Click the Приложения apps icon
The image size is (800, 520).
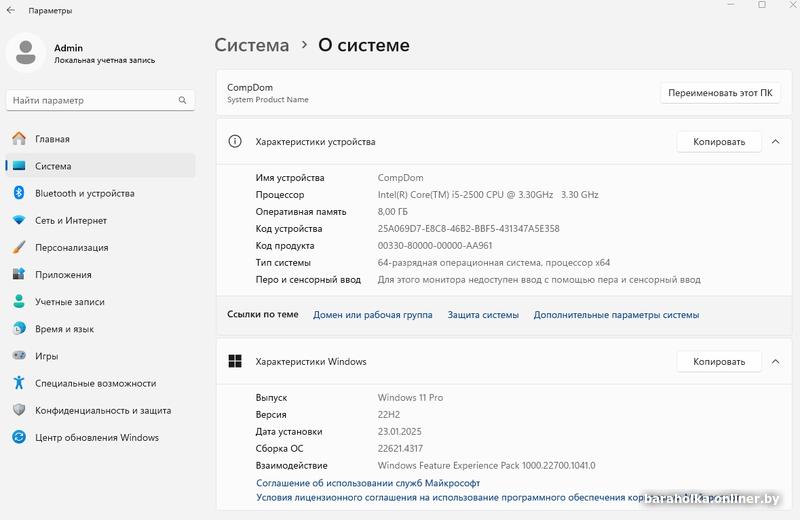pos(19,274)
